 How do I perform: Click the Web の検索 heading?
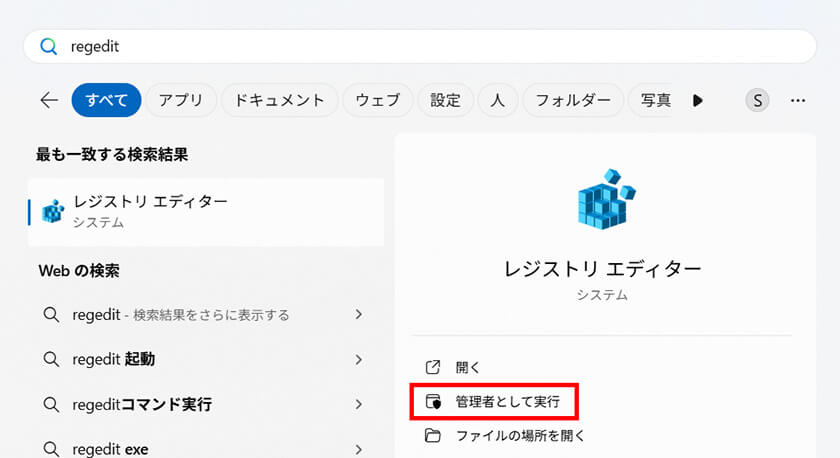click(x=79, y=271)
